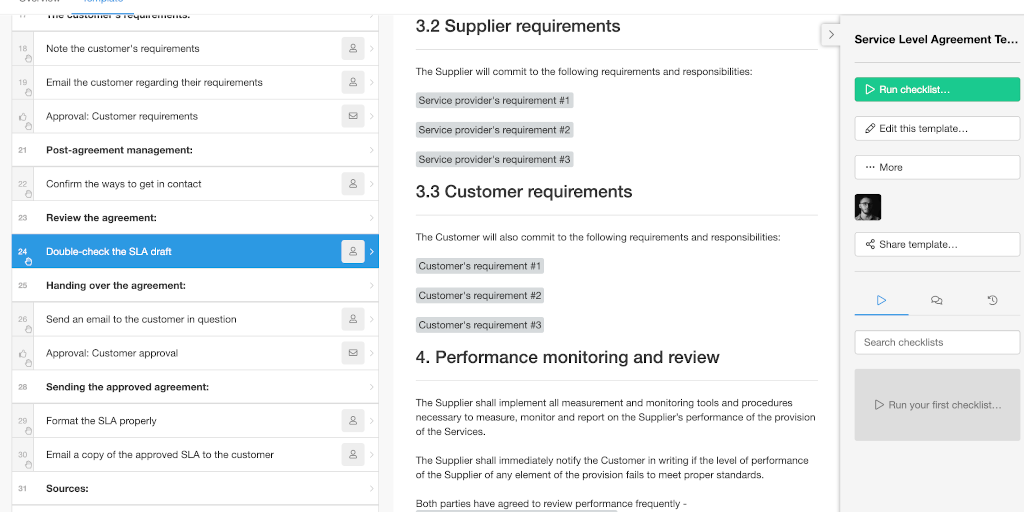Click assignee icon on Note the customer's requirements
Screen dimensions: 1024x512
click(353, 48)
